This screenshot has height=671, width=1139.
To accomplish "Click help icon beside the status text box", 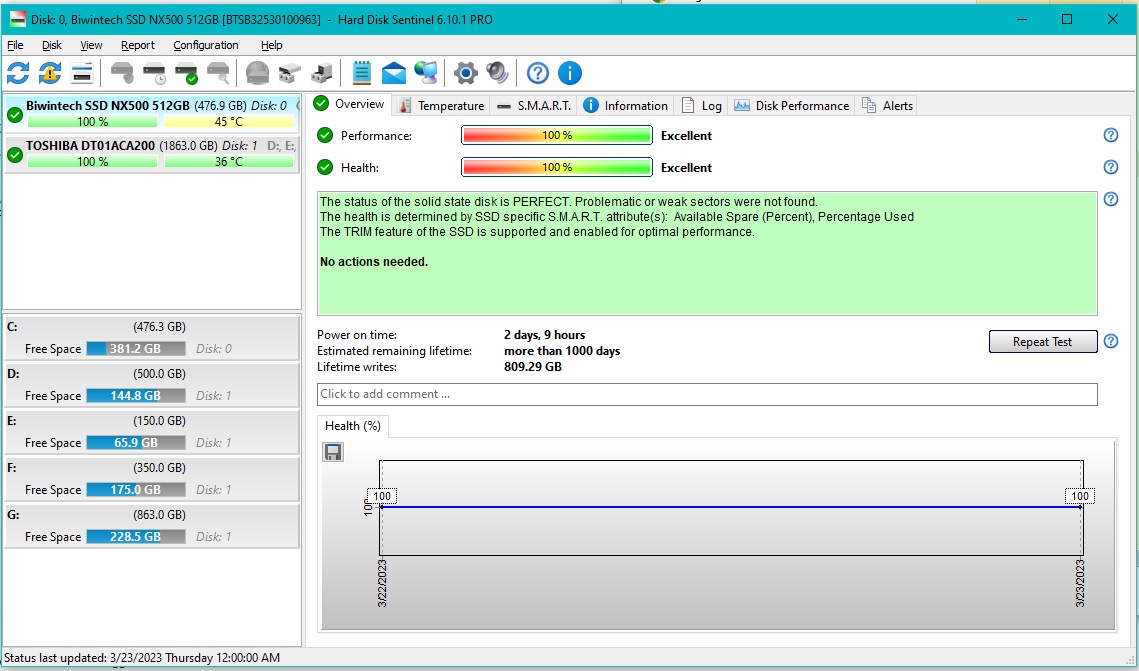I will [1111, 199].
